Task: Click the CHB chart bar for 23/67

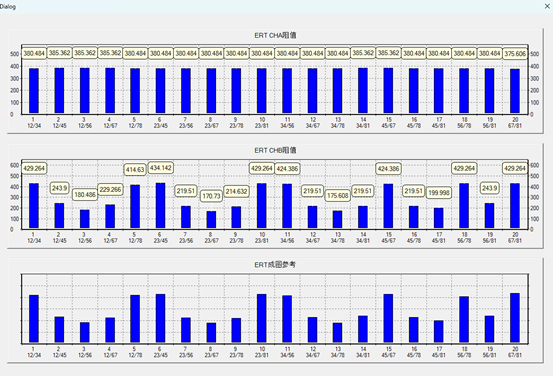Action: [x=211, y=220]
